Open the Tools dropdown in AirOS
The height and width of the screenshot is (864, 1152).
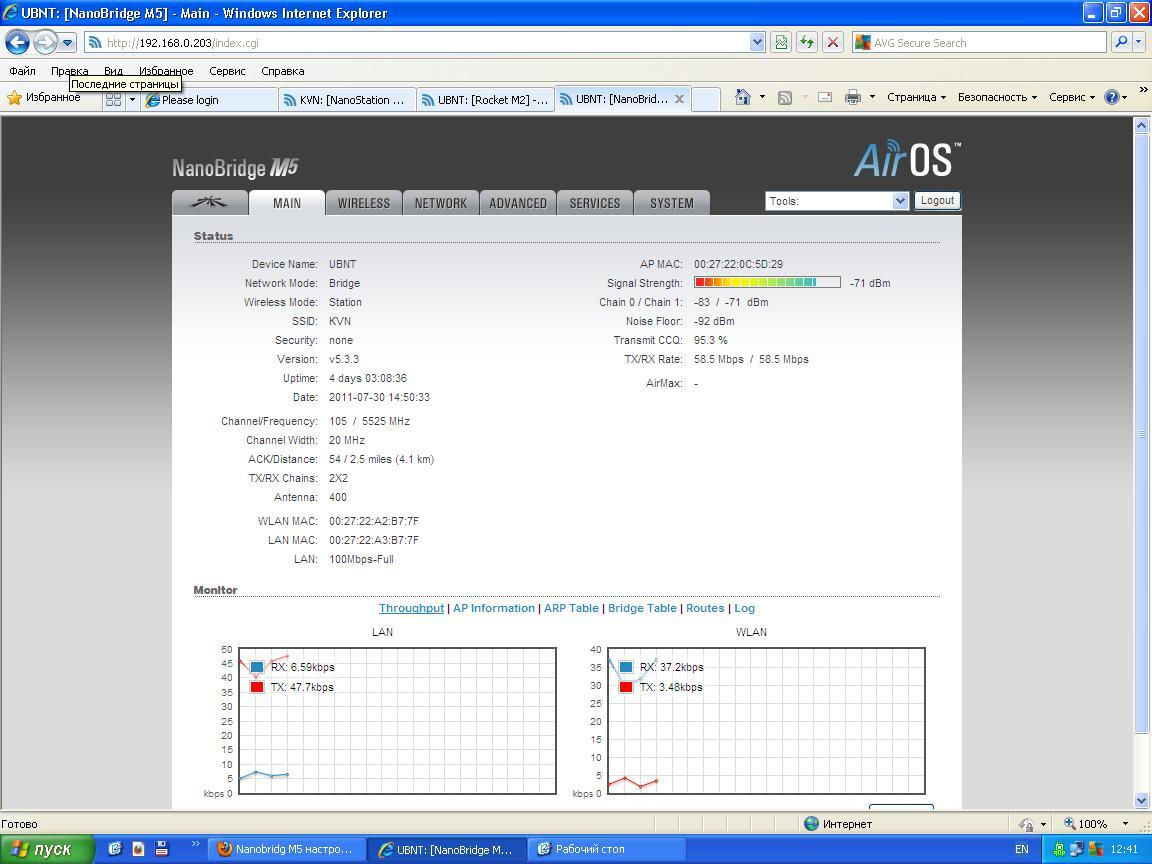pos(837,201)
